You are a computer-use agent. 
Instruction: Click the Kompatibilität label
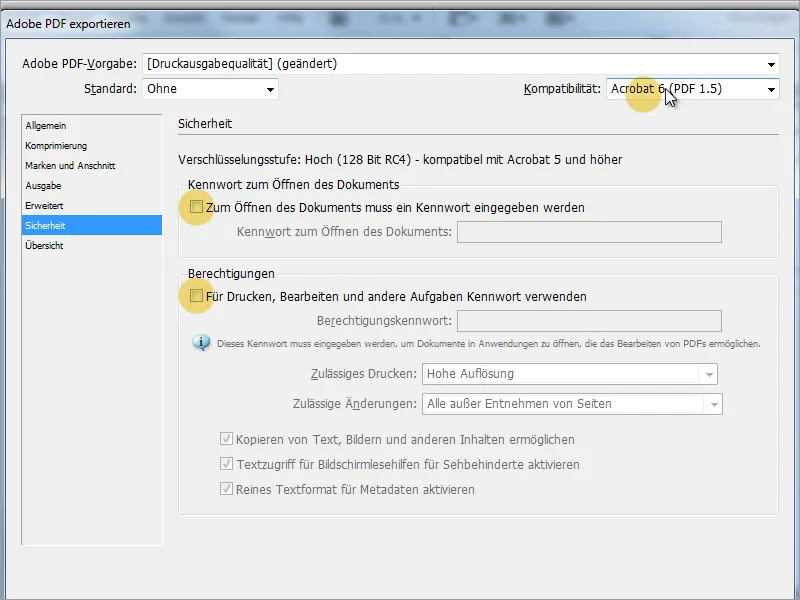coord(562,89)
